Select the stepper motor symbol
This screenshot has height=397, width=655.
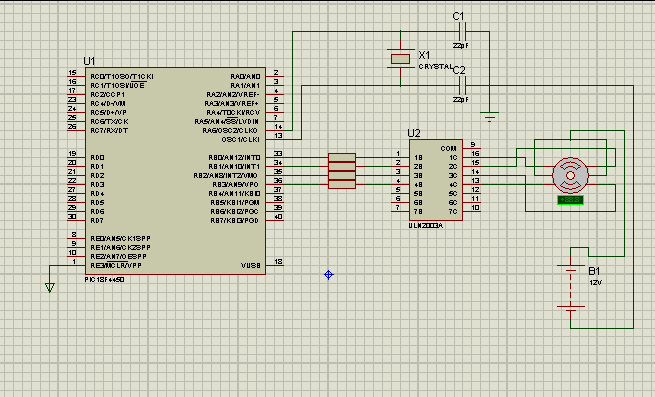click(571, 175)
